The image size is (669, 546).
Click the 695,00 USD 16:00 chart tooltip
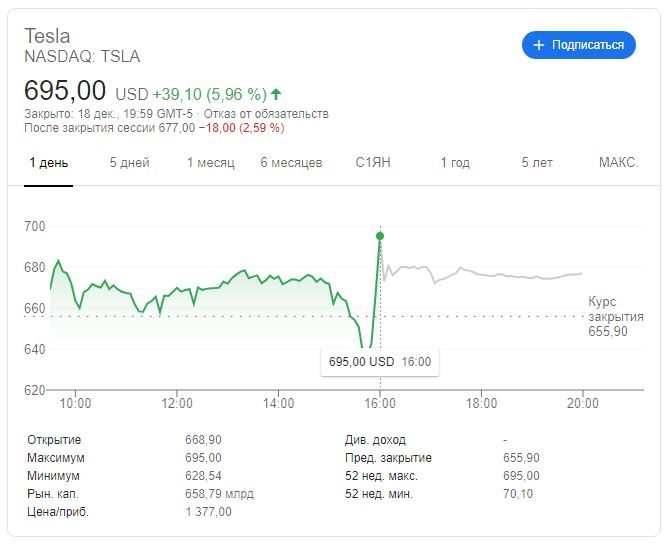(379, 361)
